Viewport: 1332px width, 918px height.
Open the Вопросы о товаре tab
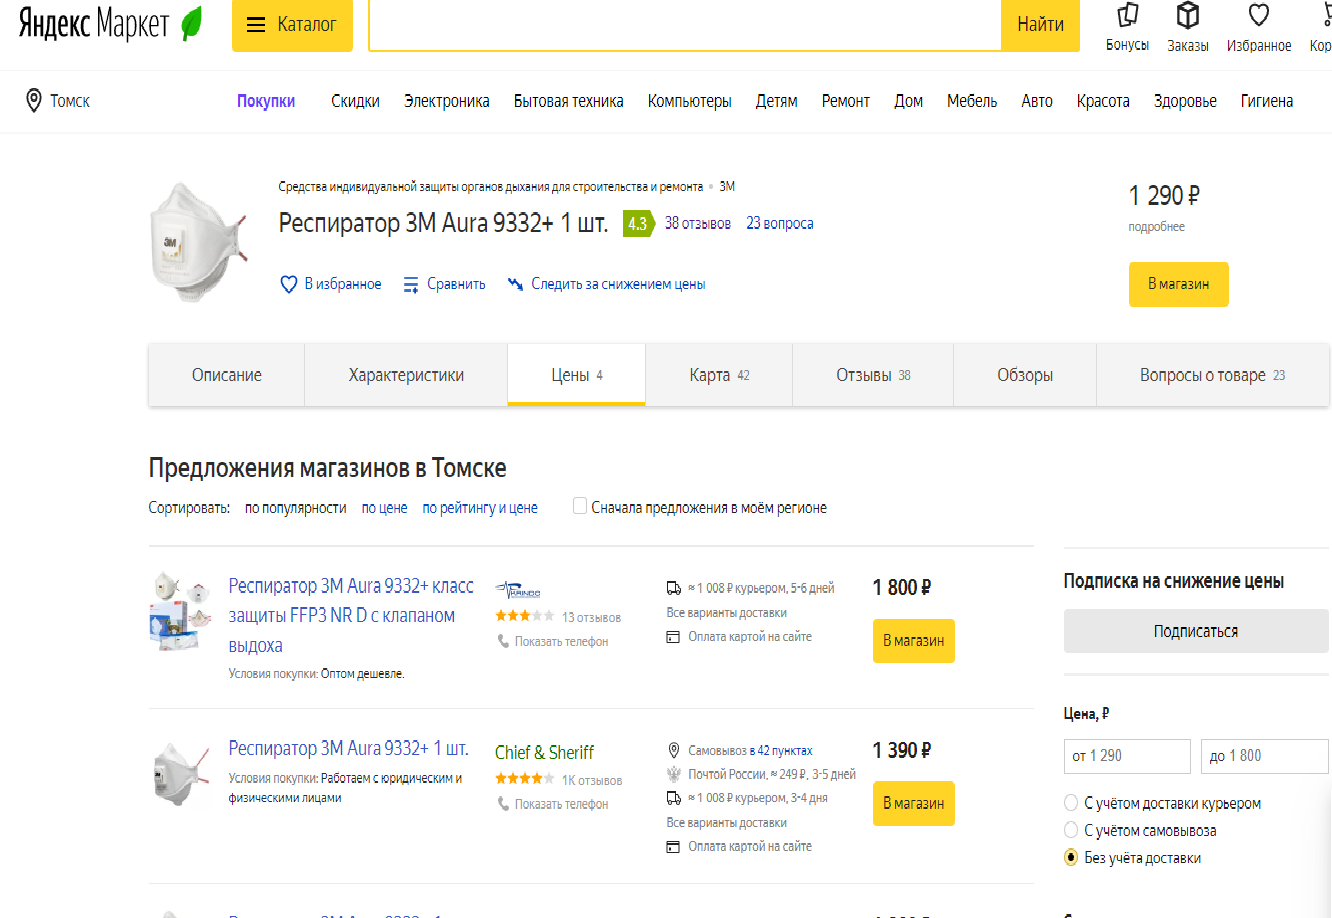point(1213,375)
